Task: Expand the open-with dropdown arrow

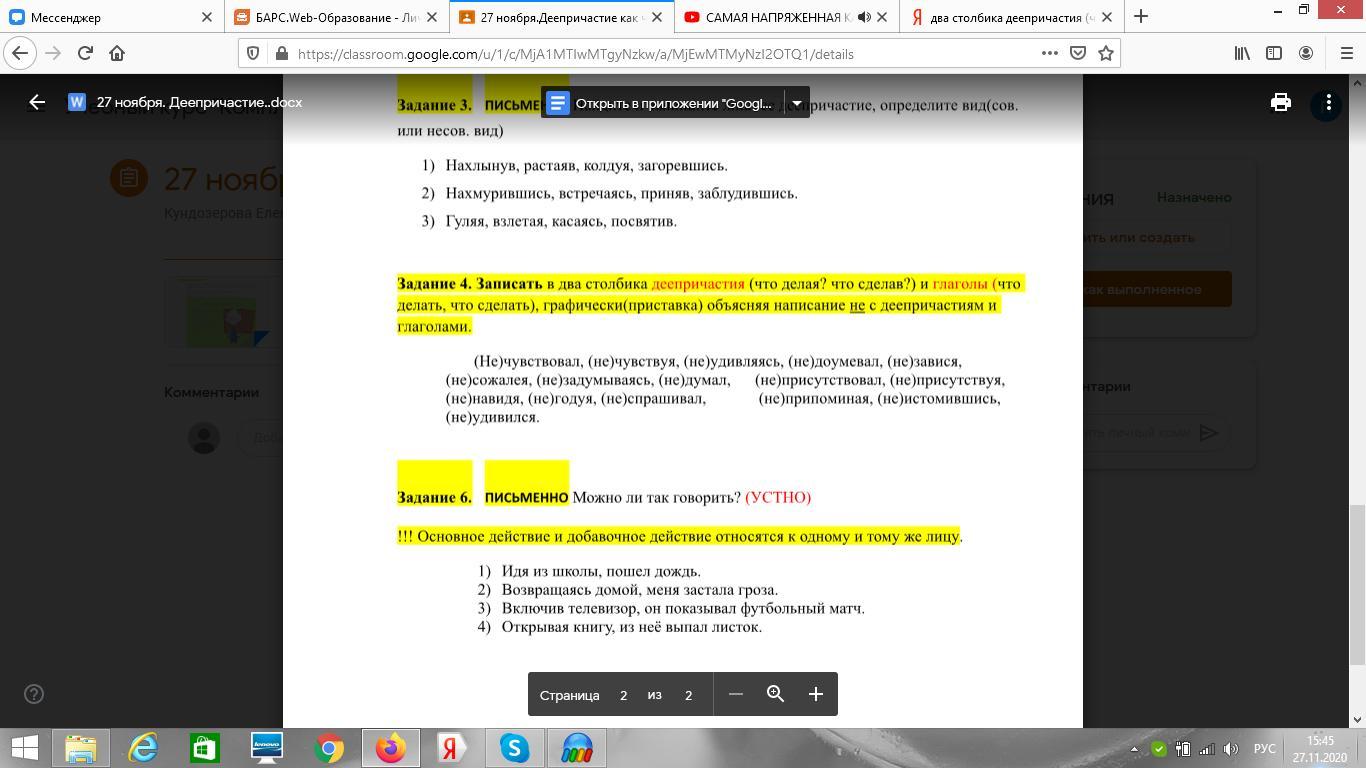Action: tap(797, 103)
